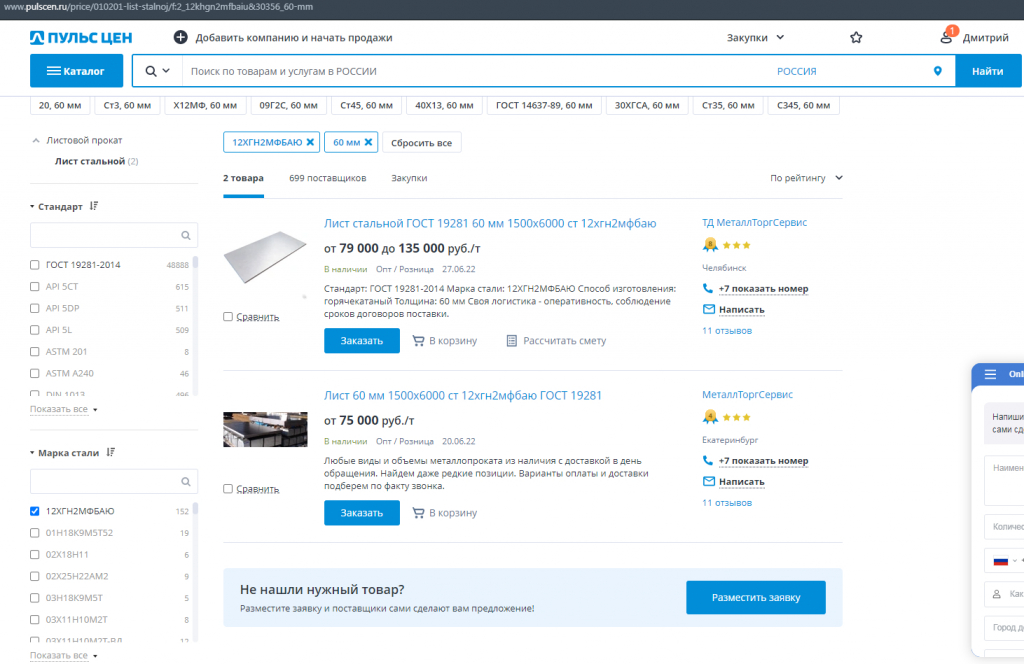
Task: Click Заказать for 75 000 руб product
Action: [362, 513]
